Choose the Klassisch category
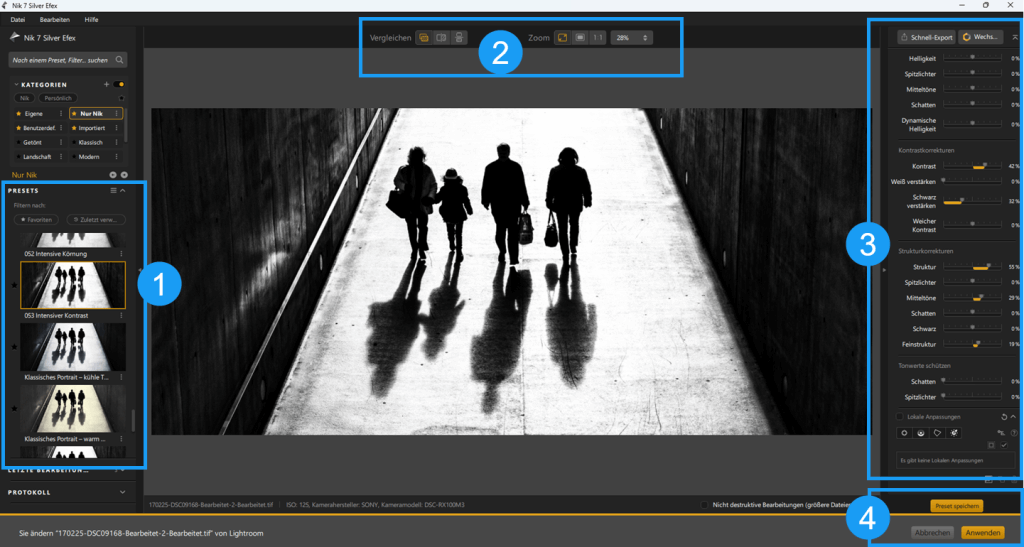This screenshot has height=547, width=1024. click(95, 142)
